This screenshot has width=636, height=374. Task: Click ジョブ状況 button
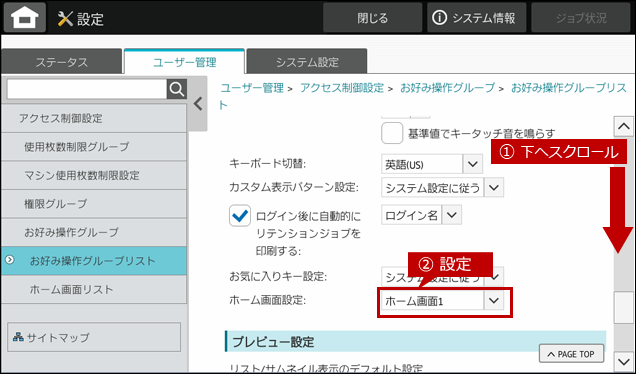581,18
